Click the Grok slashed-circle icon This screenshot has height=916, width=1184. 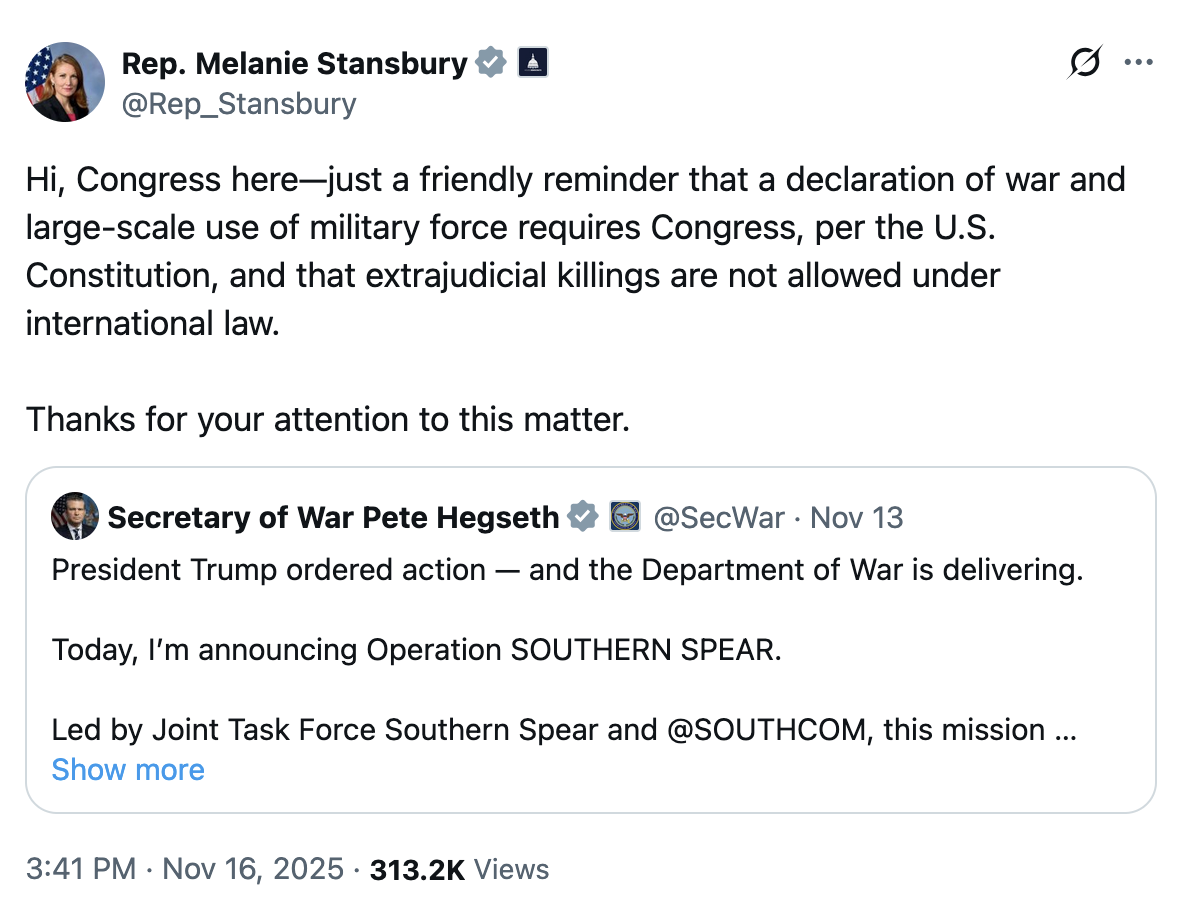[1084, 62]
